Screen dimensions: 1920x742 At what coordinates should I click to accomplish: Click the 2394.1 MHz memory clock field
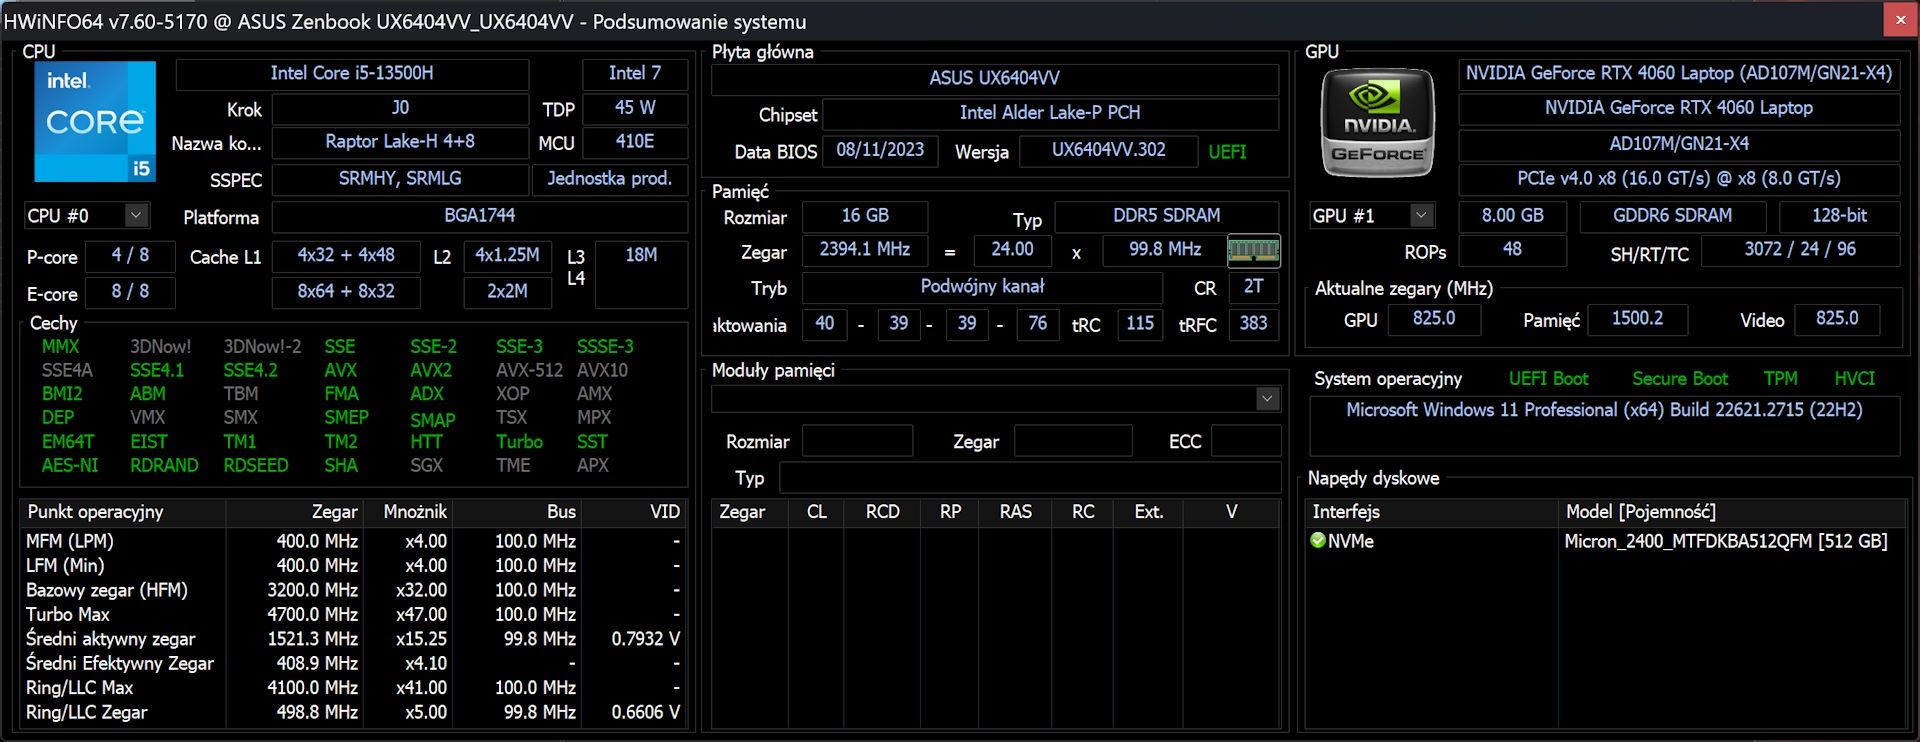(x=865, y=250)
